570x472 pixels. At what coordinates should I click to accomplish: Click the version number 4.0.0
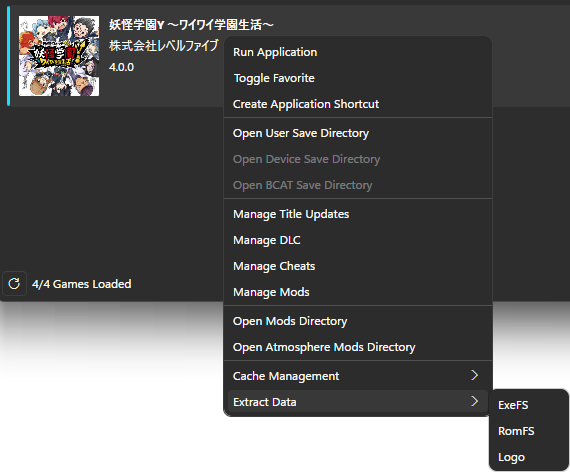[x=121, y=67]
